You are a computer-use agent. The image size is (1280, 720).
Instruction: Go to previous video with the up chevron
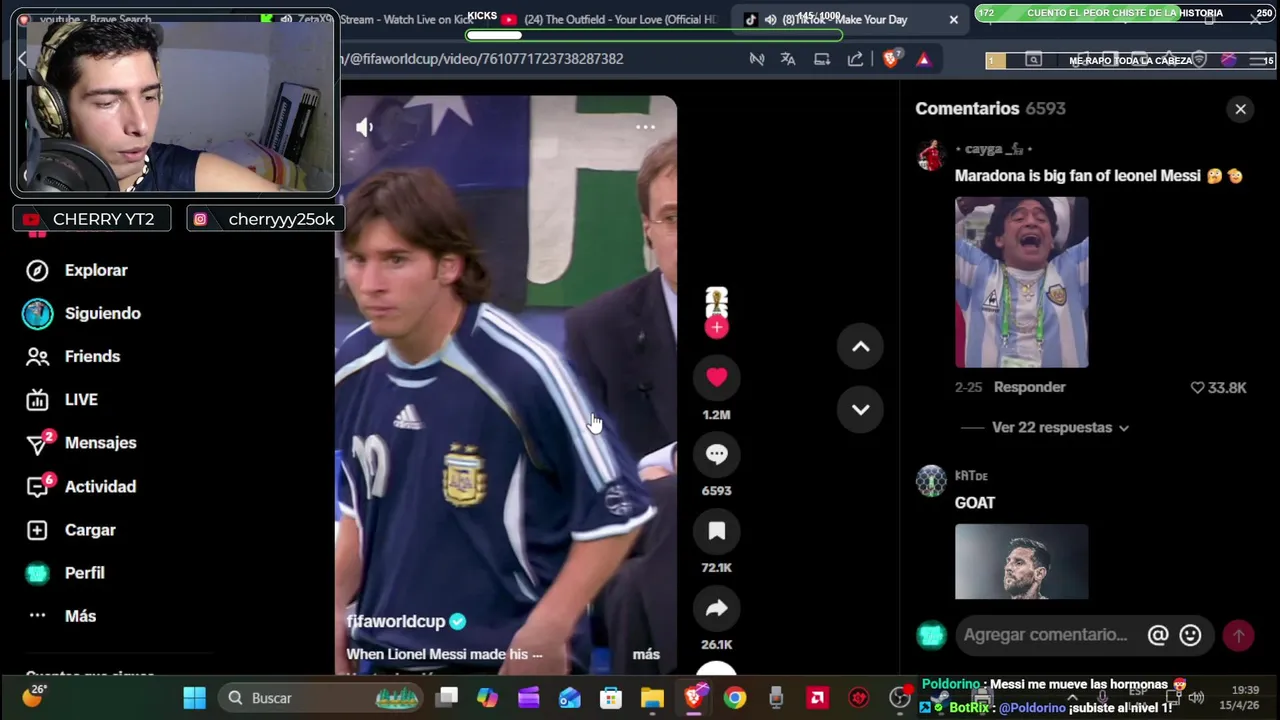point(860,347)
